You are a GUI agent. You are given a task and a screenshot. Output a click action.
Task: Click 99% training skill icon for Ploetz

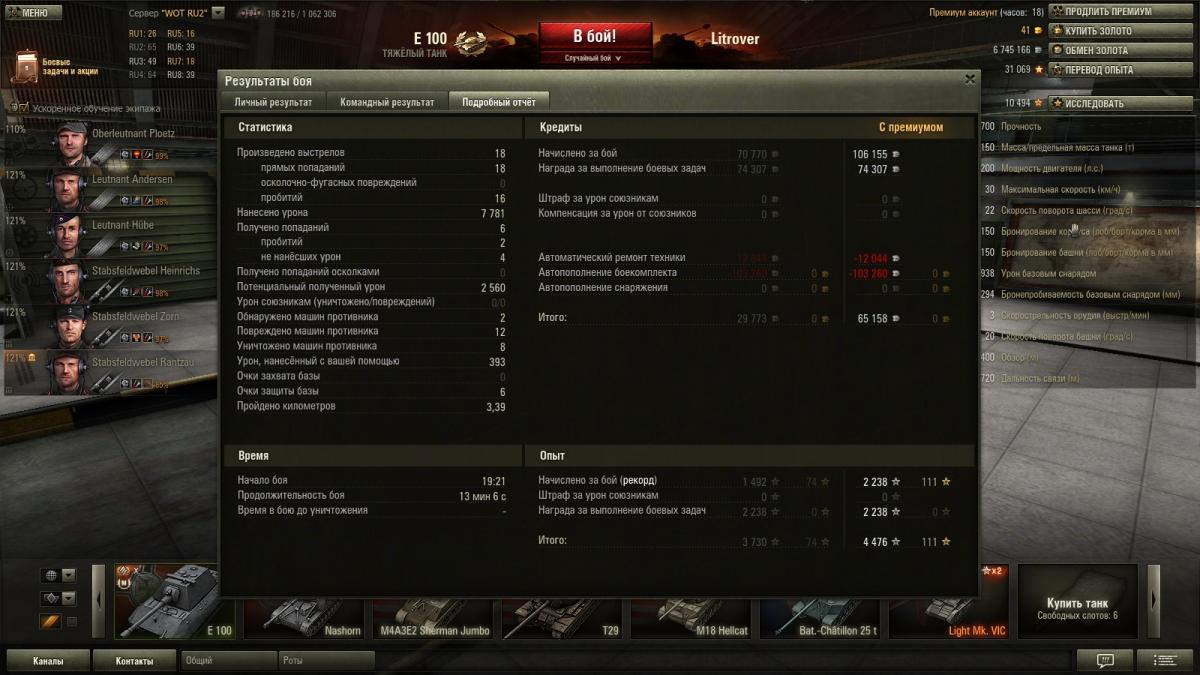pos(147,155)
